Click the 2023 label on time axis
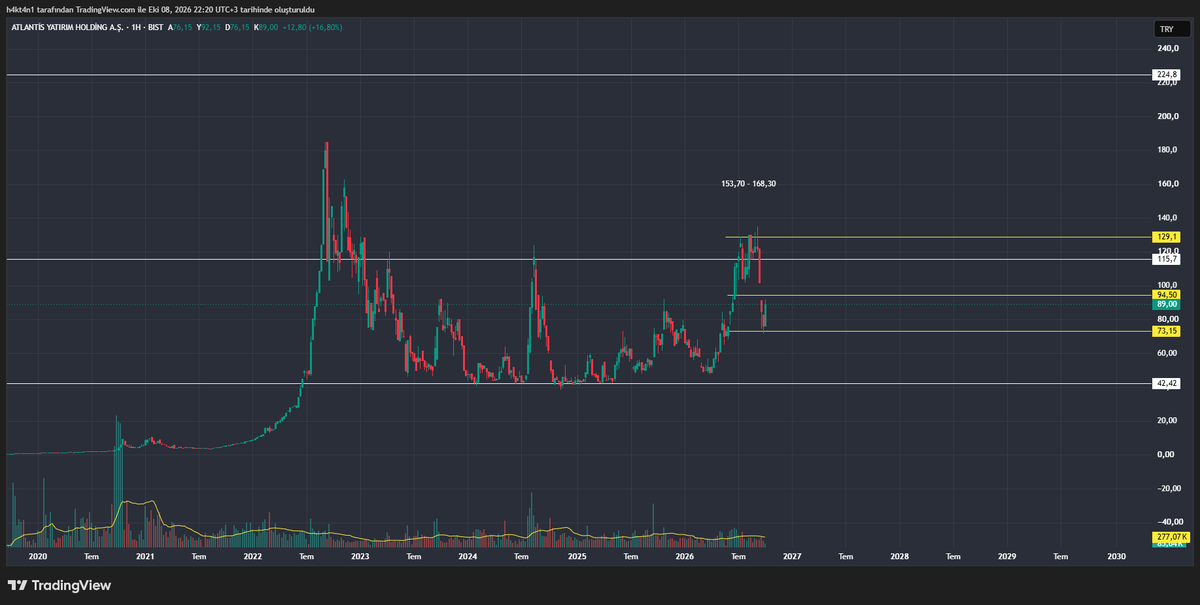Viewport: 1200px width, 605px height. tap(360, 555)
